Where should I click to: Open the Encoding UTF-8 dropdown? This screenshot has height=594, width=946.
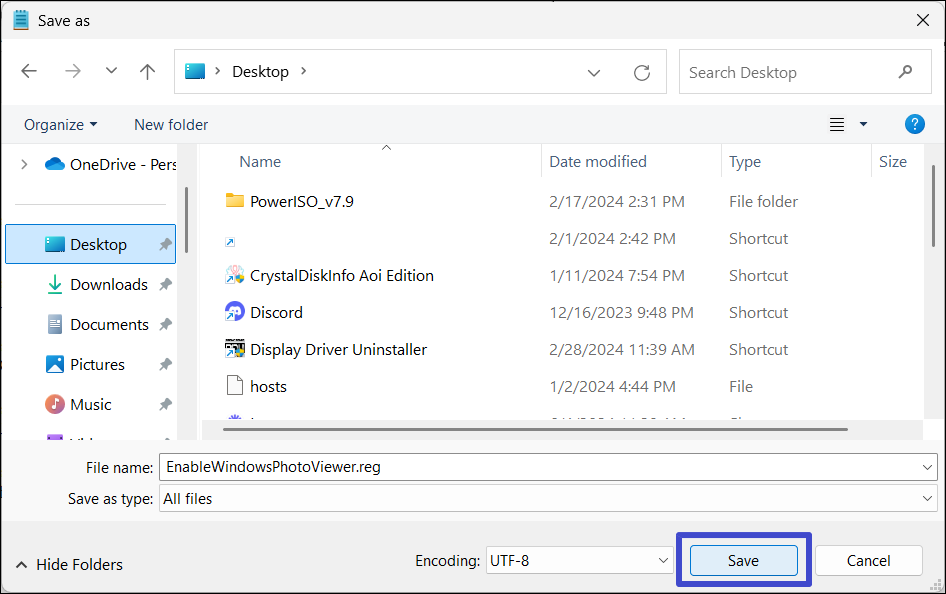point(578,561)
